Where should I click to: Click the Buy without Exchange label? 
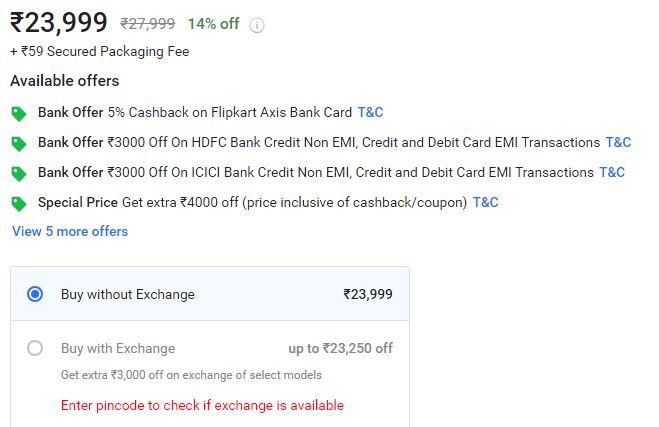click(128, 294)
